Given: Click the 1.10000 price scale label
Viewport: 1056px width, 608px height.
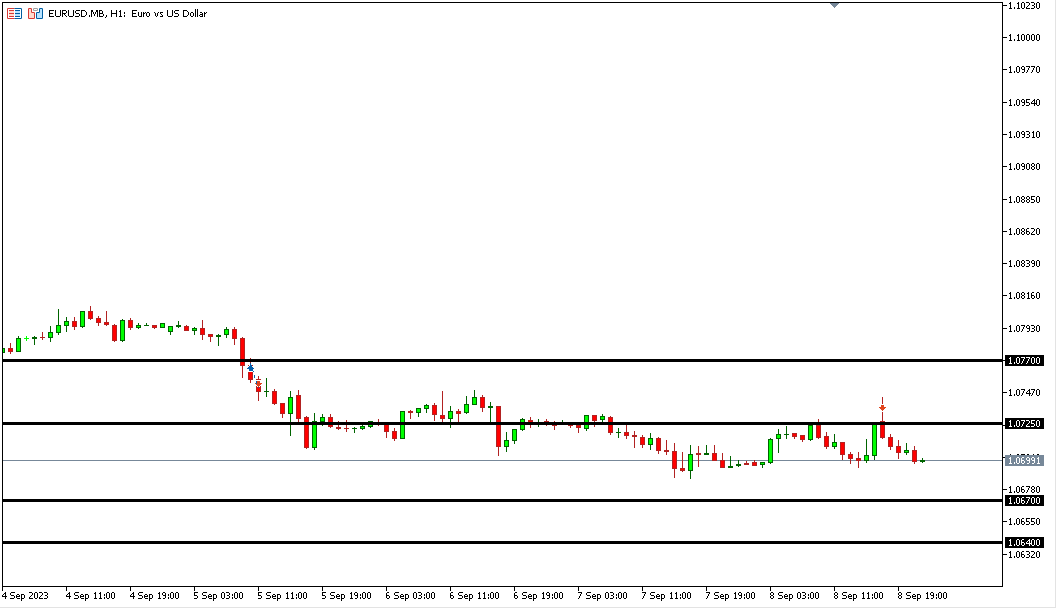Looking at the screenshot, I should (x=1024, y=38).
